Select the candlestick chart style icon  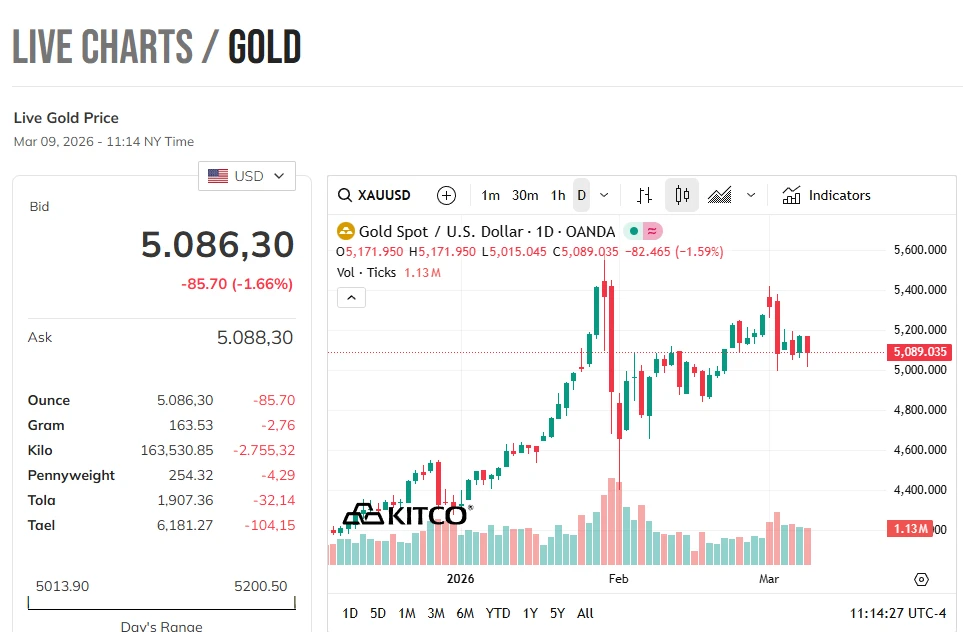click(682, 195)
